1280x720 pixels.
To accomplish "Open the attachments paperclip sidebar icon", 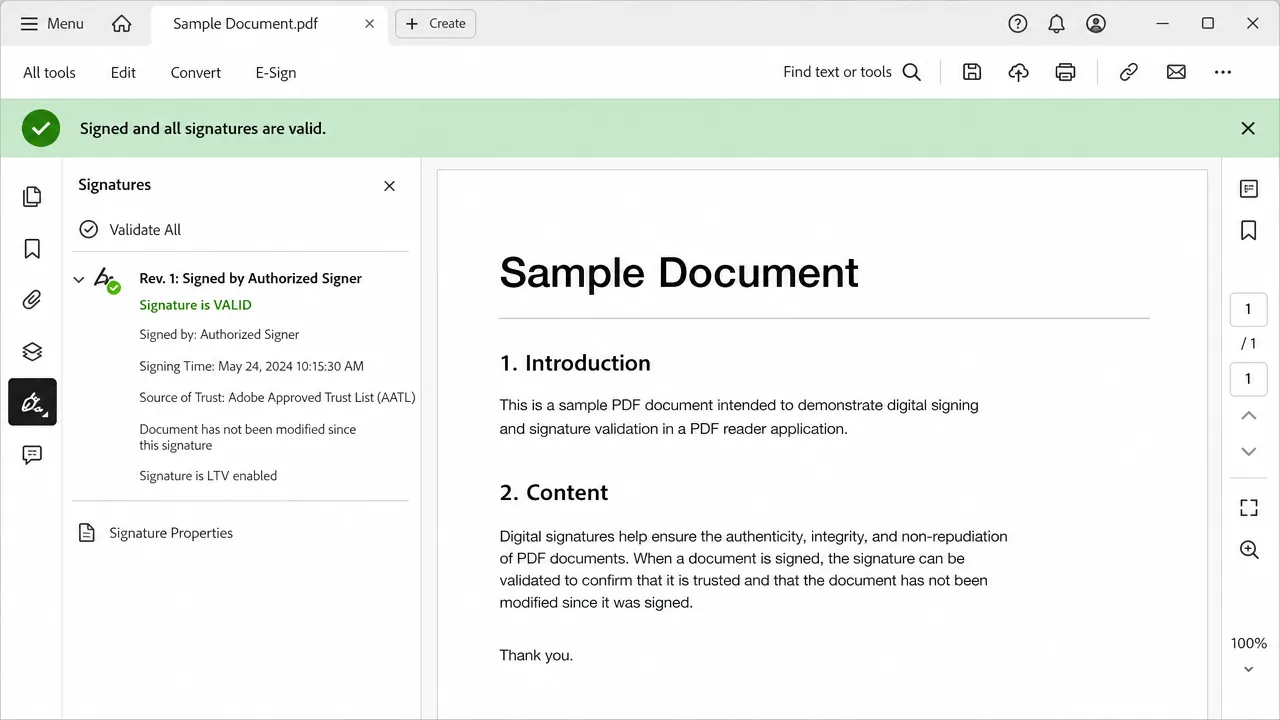I will tap(32, 300).
